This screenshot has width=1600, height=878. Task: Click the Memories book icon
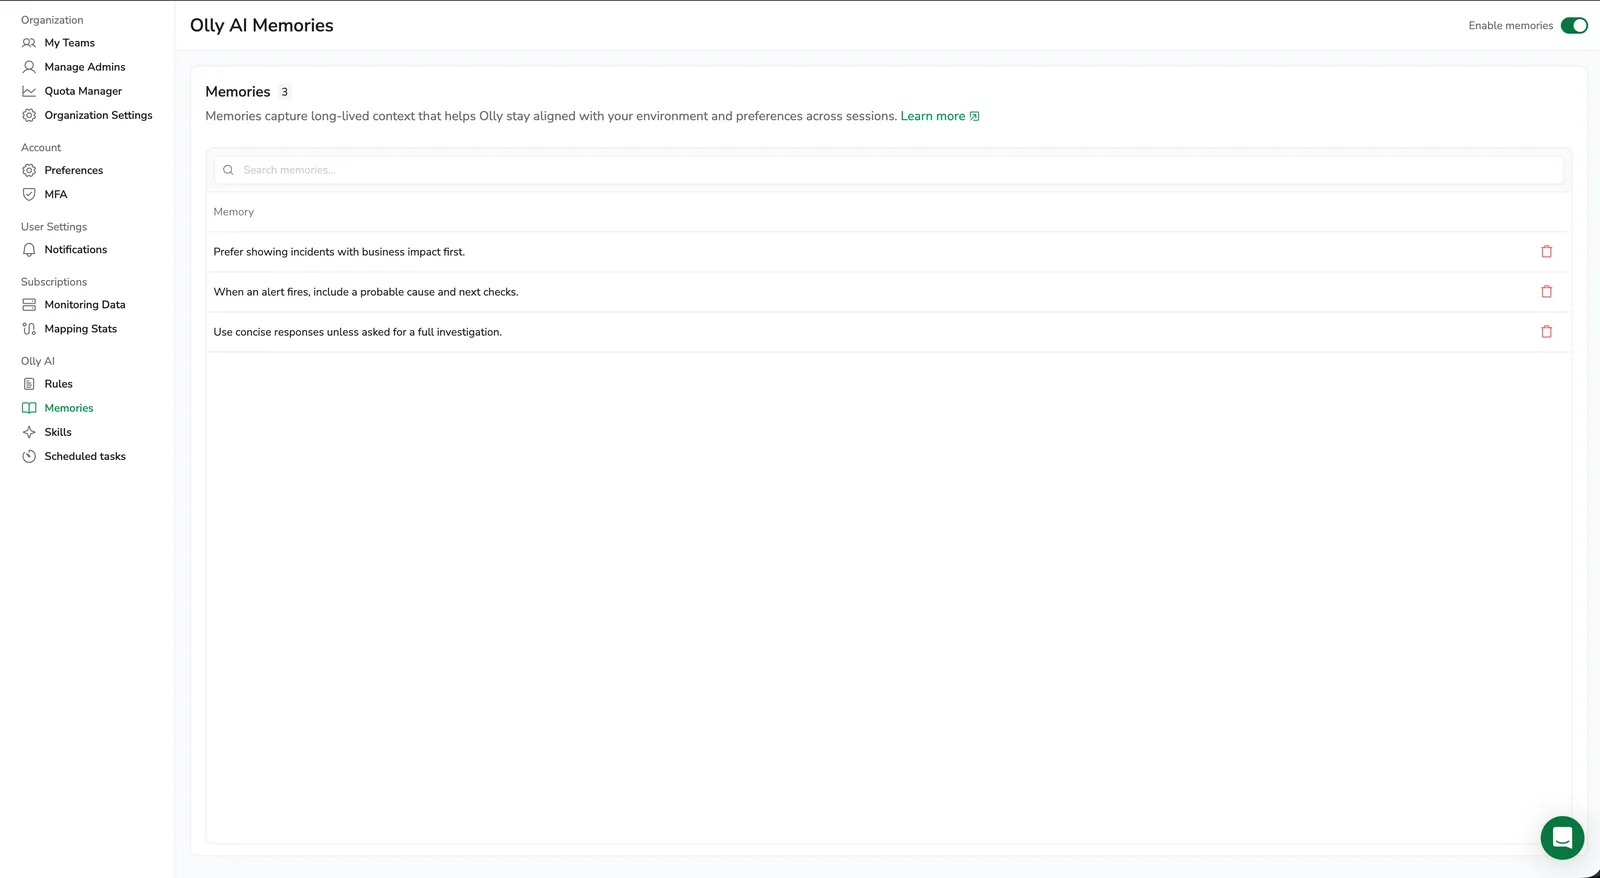pos(29,408)
